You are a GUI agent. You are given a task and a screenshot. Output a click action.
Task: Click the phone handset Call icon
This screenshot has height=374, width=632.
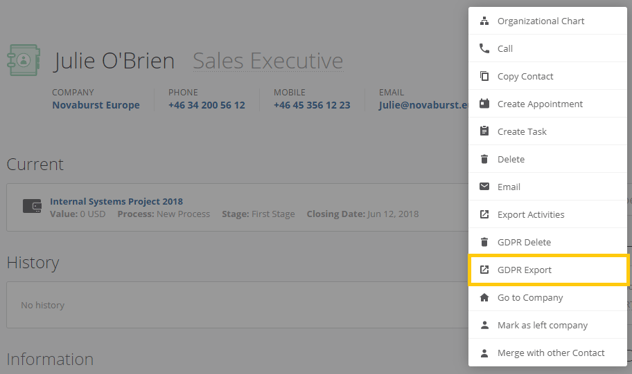click(x=484, y=48)
